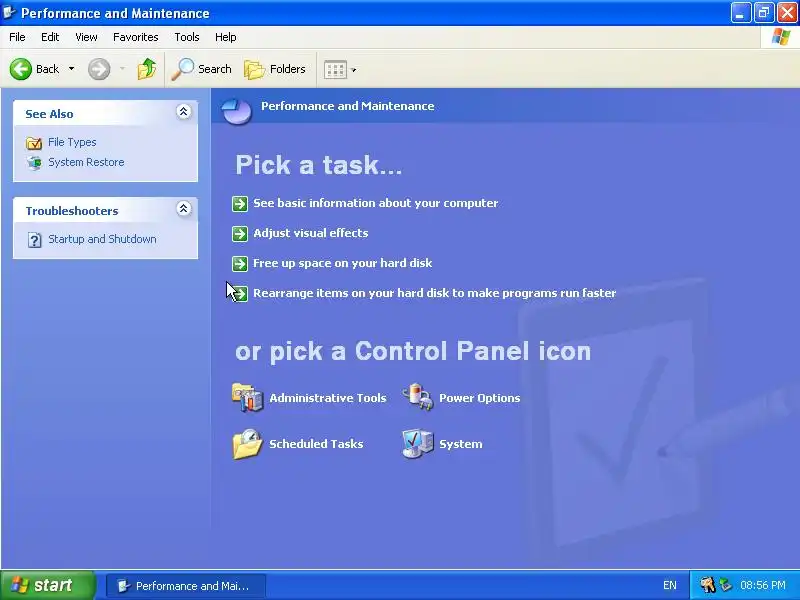Open the View menu

[x=86, y=37]
